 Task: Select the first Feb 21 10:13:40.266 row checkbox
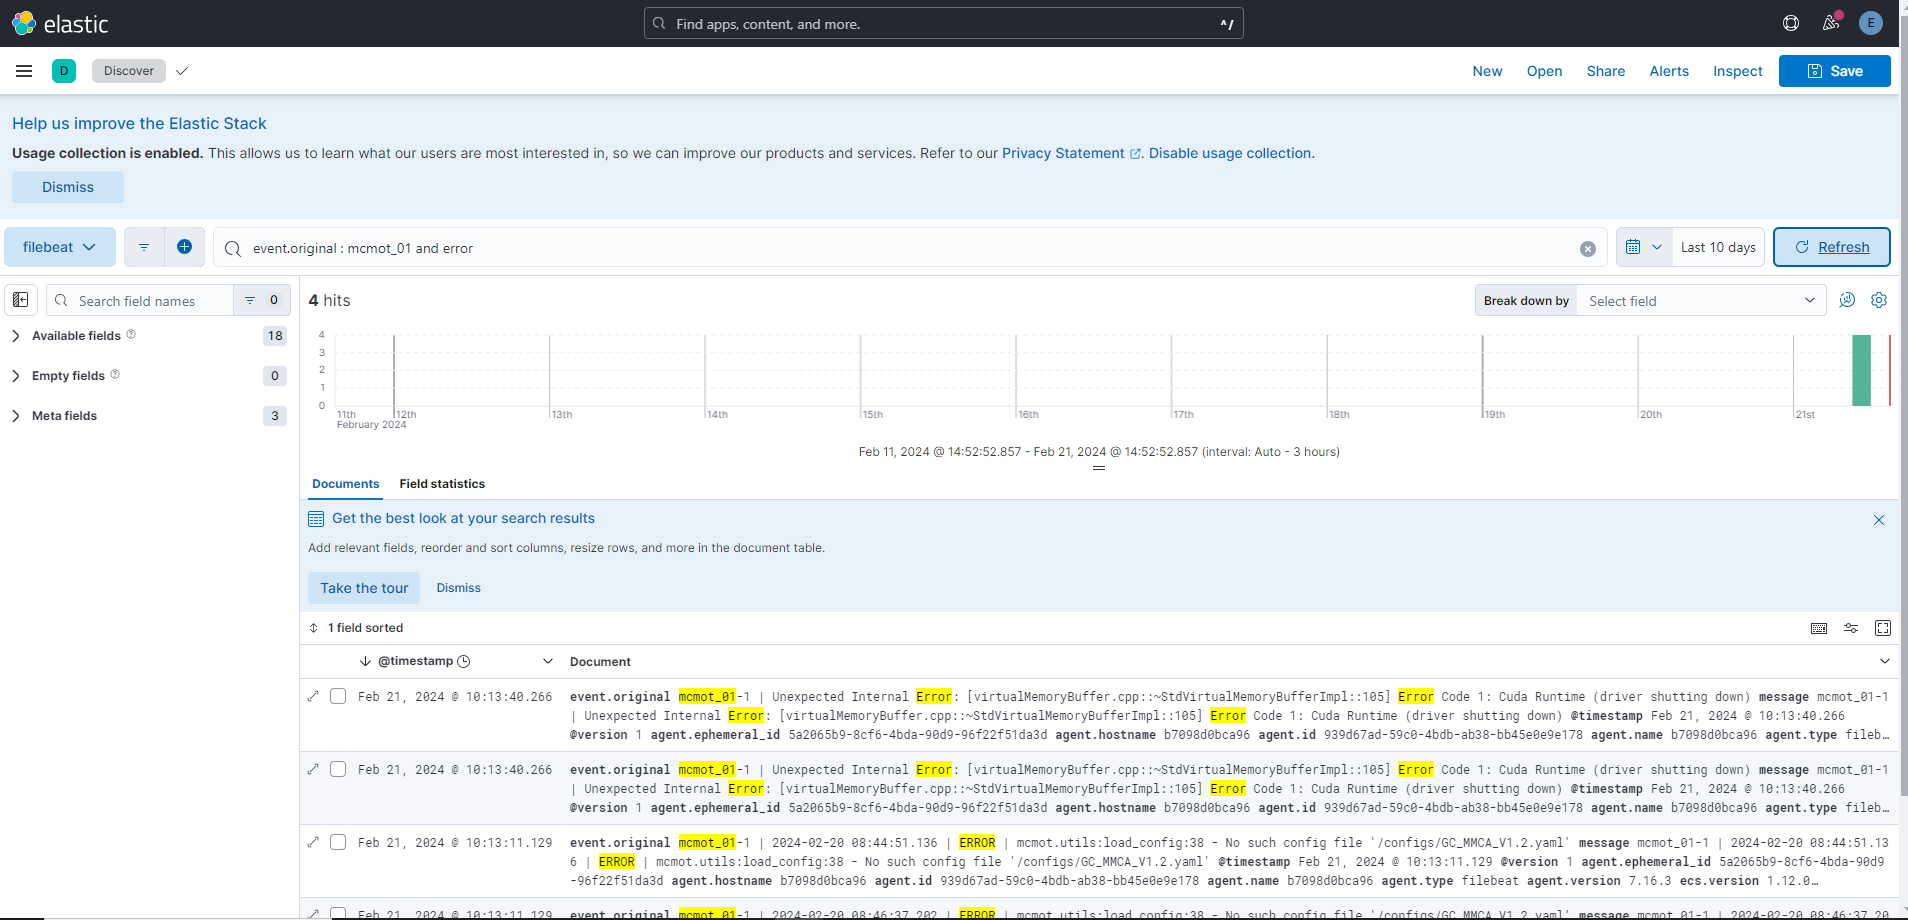tap(338, 696)
